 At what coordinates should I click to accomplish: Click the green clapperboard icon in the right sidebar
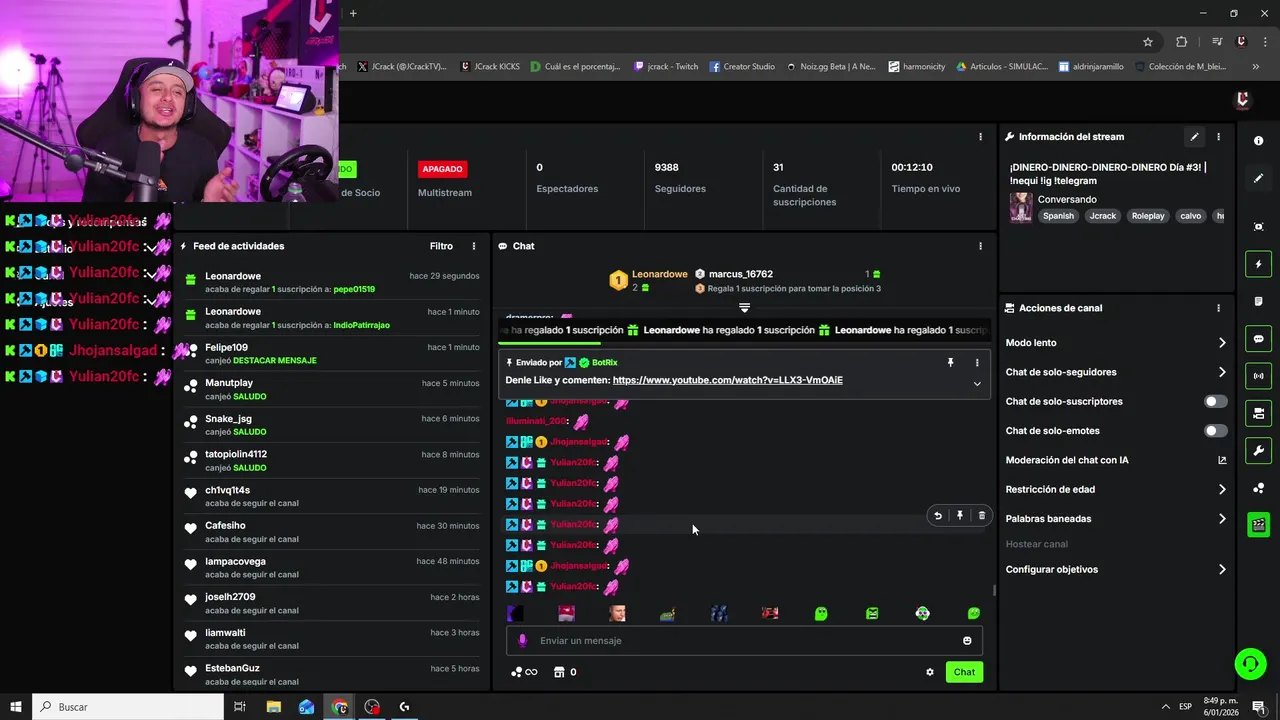tap(1258, 525)
